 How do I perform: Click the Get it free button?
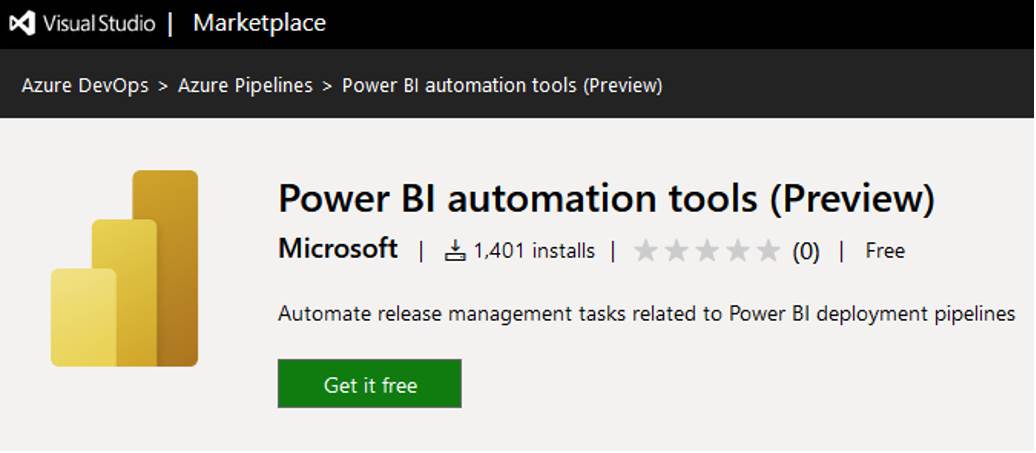369,384
